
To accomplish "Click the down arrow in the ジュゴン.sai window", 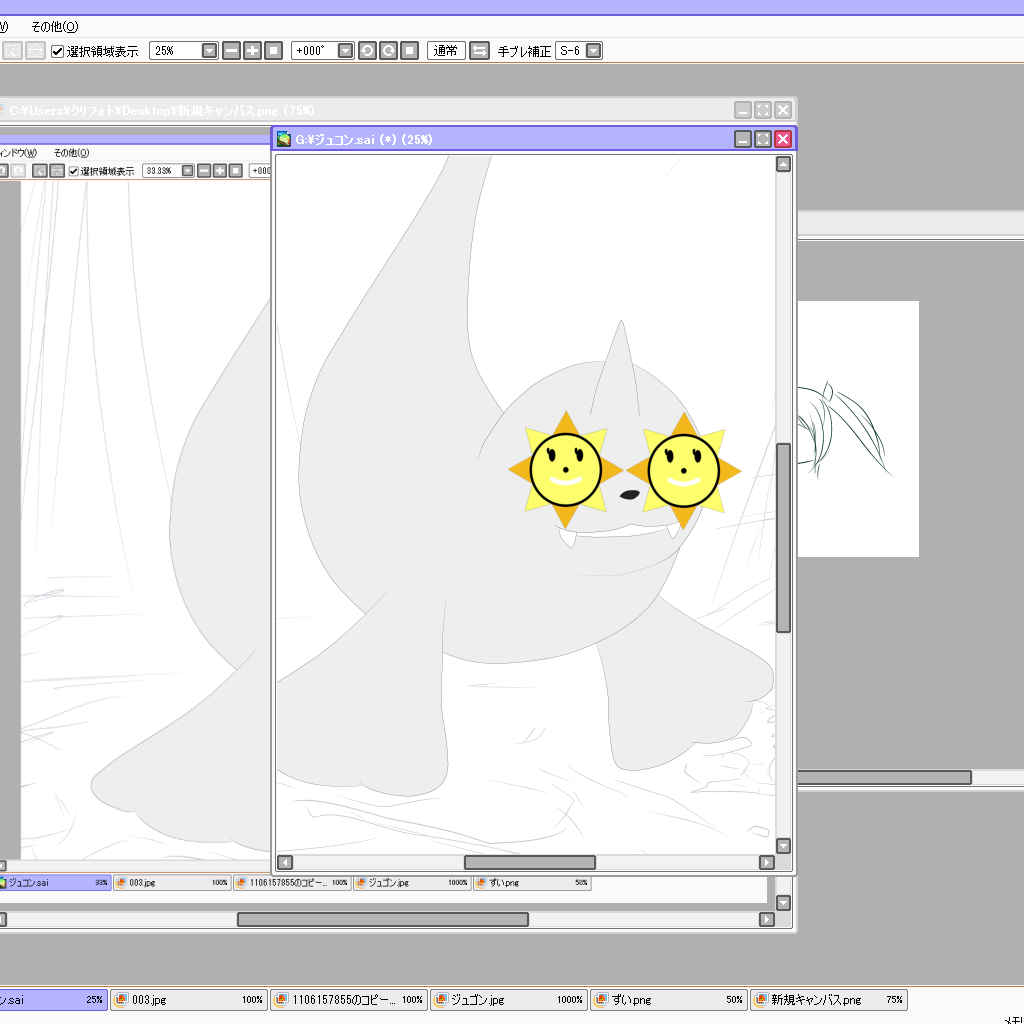I will point(784,846).
